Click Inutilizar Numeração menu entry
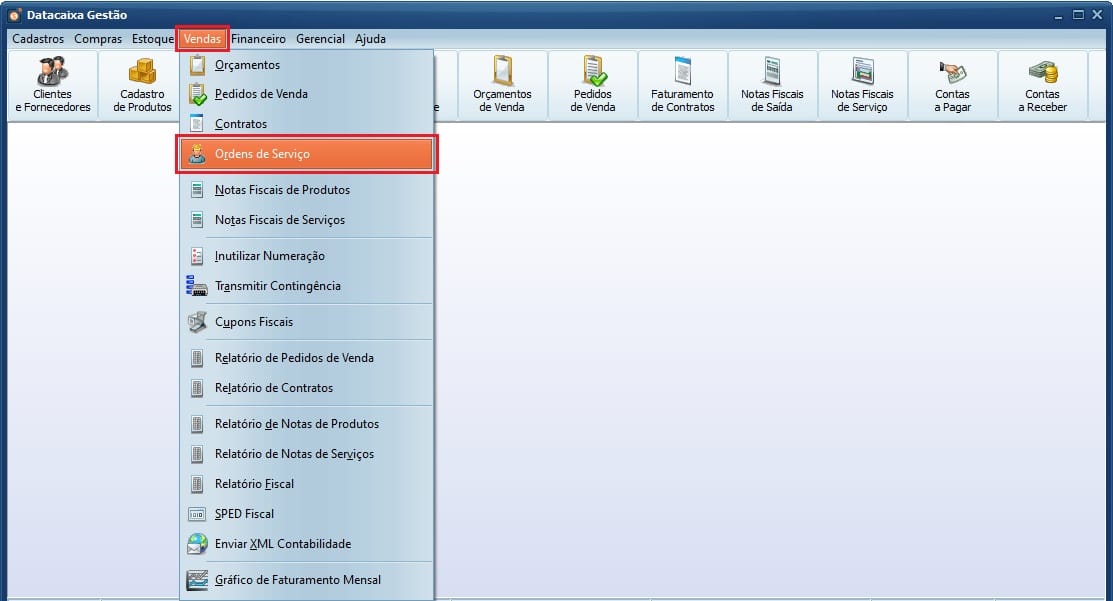 coord(269,256)
